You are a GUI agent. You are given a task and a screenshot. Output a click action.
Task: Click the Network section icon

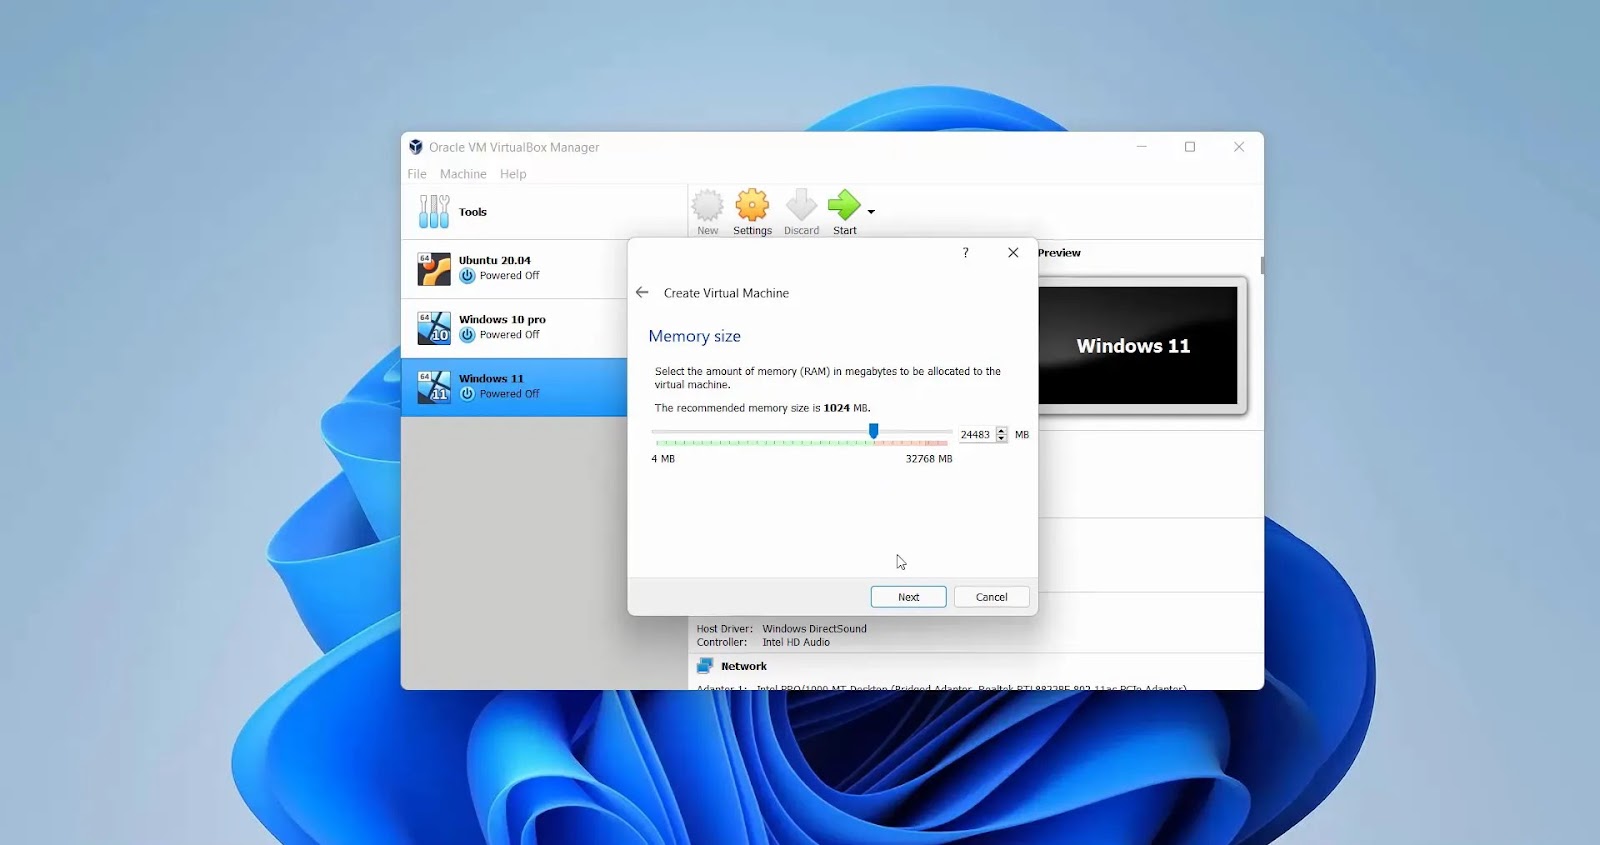(705, 666)
